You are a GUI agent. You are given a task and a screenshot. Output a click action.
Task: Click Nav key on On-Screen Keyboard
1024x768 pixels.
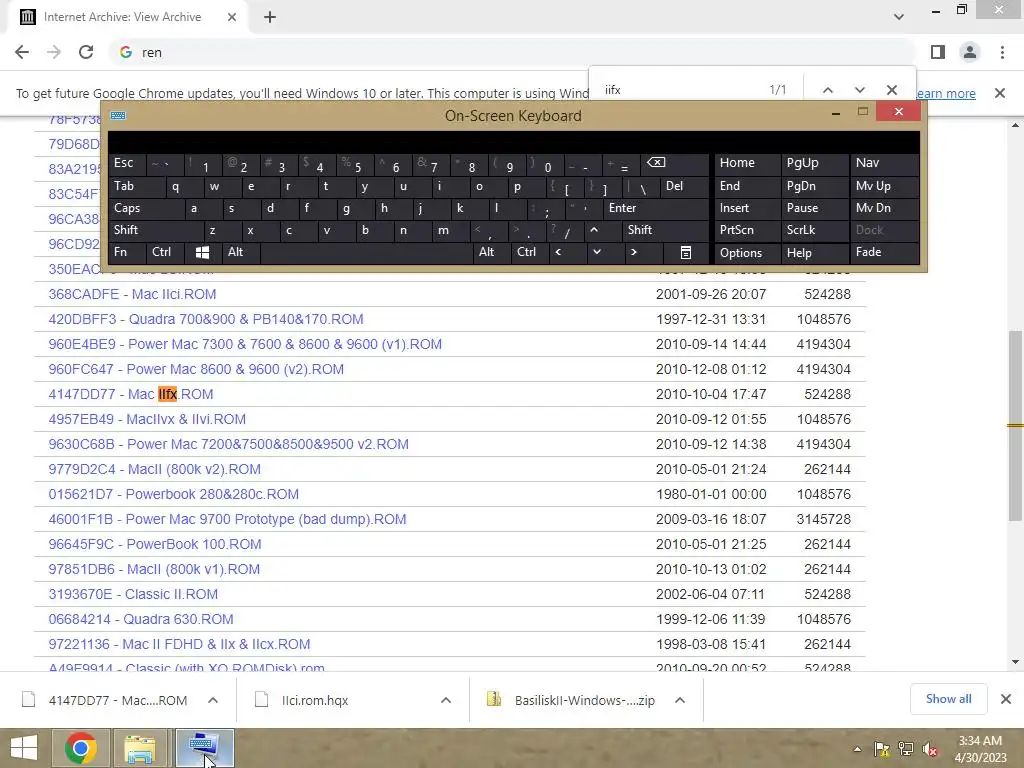(884, 163)
